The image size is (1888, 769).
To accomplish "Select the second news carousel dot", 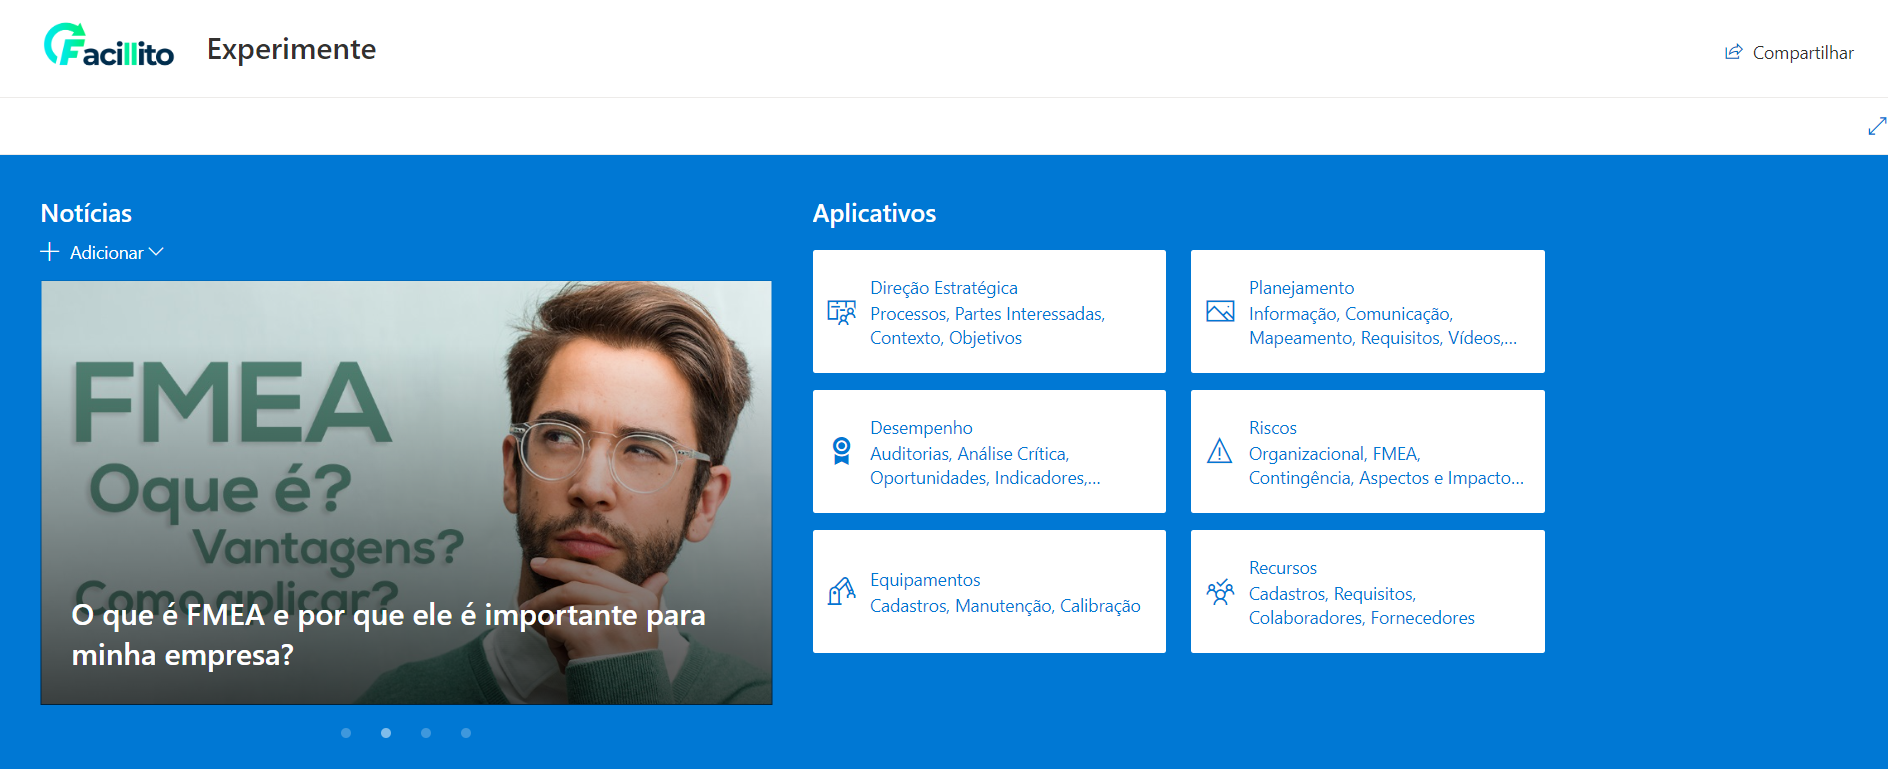I will click(x=386, y=733).
